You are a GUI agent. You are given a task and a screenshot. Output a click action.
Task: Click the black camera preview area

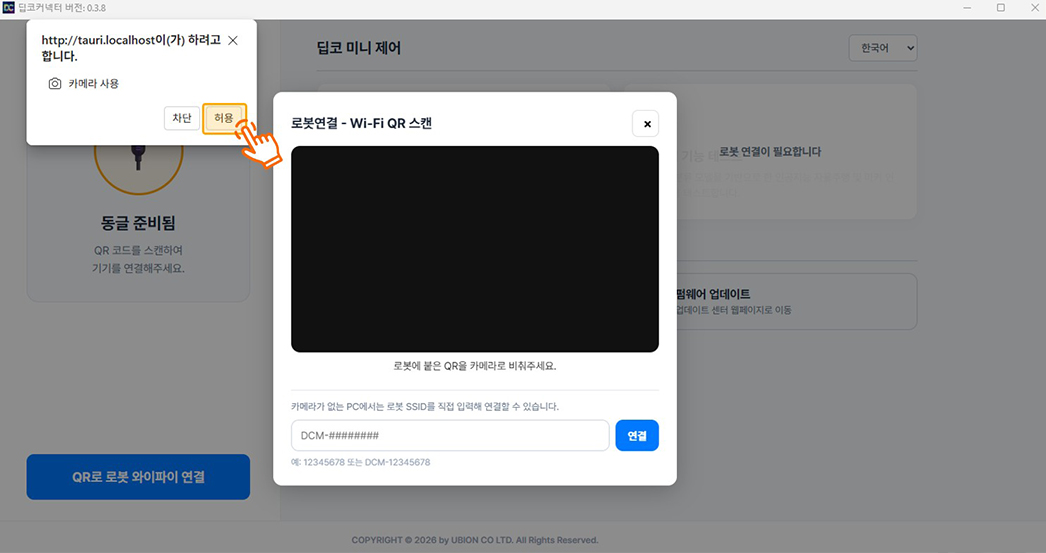click(x=475, y=249)
